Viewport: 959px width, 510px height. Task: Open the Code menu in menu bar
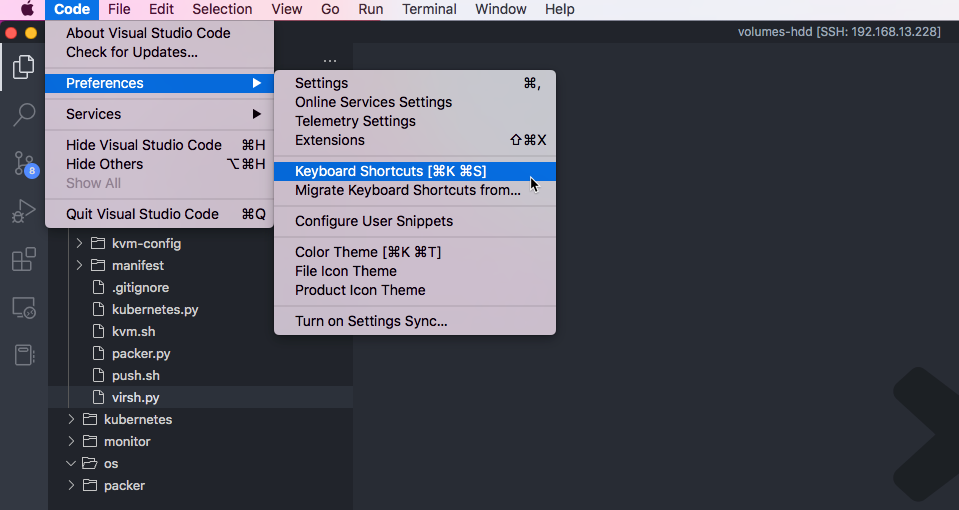point(72,9)
